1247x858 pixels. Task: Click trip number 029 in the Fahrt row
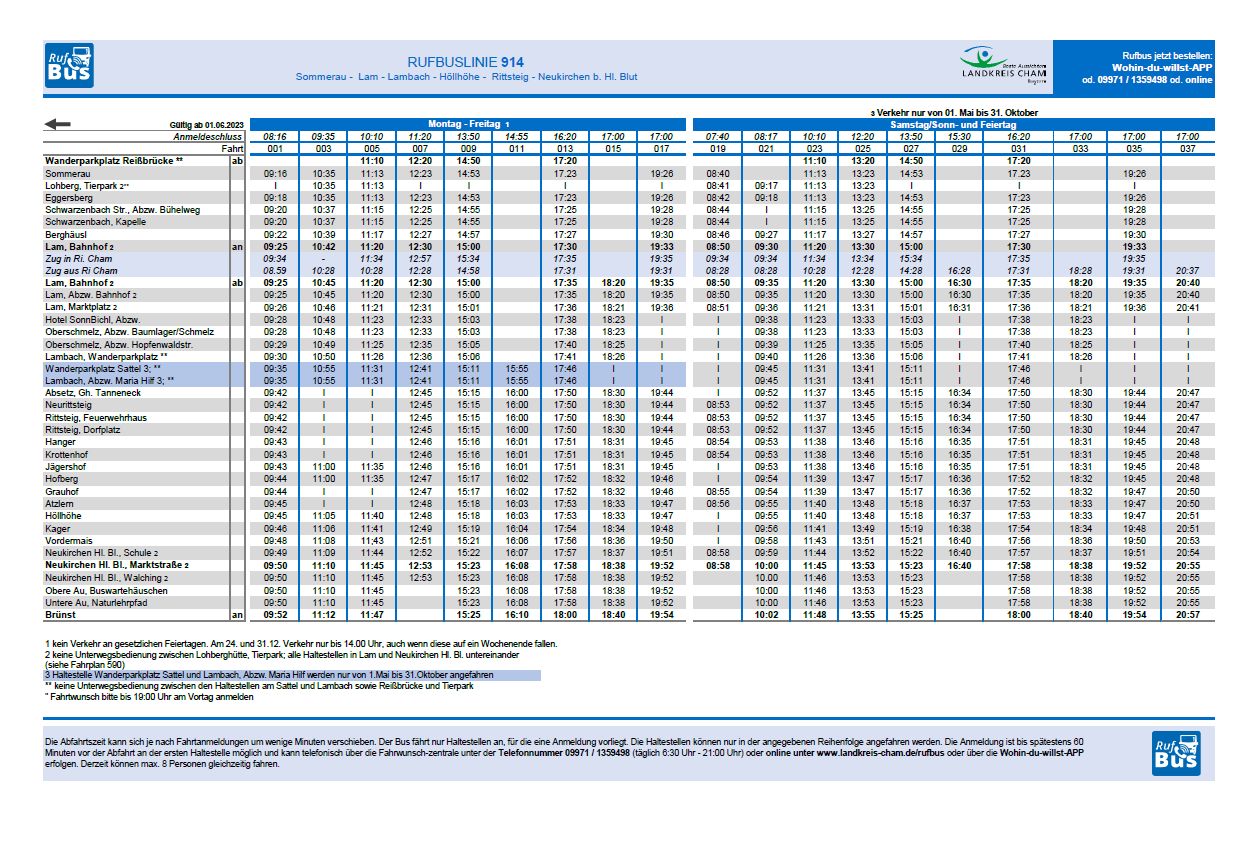click(959, 148)
